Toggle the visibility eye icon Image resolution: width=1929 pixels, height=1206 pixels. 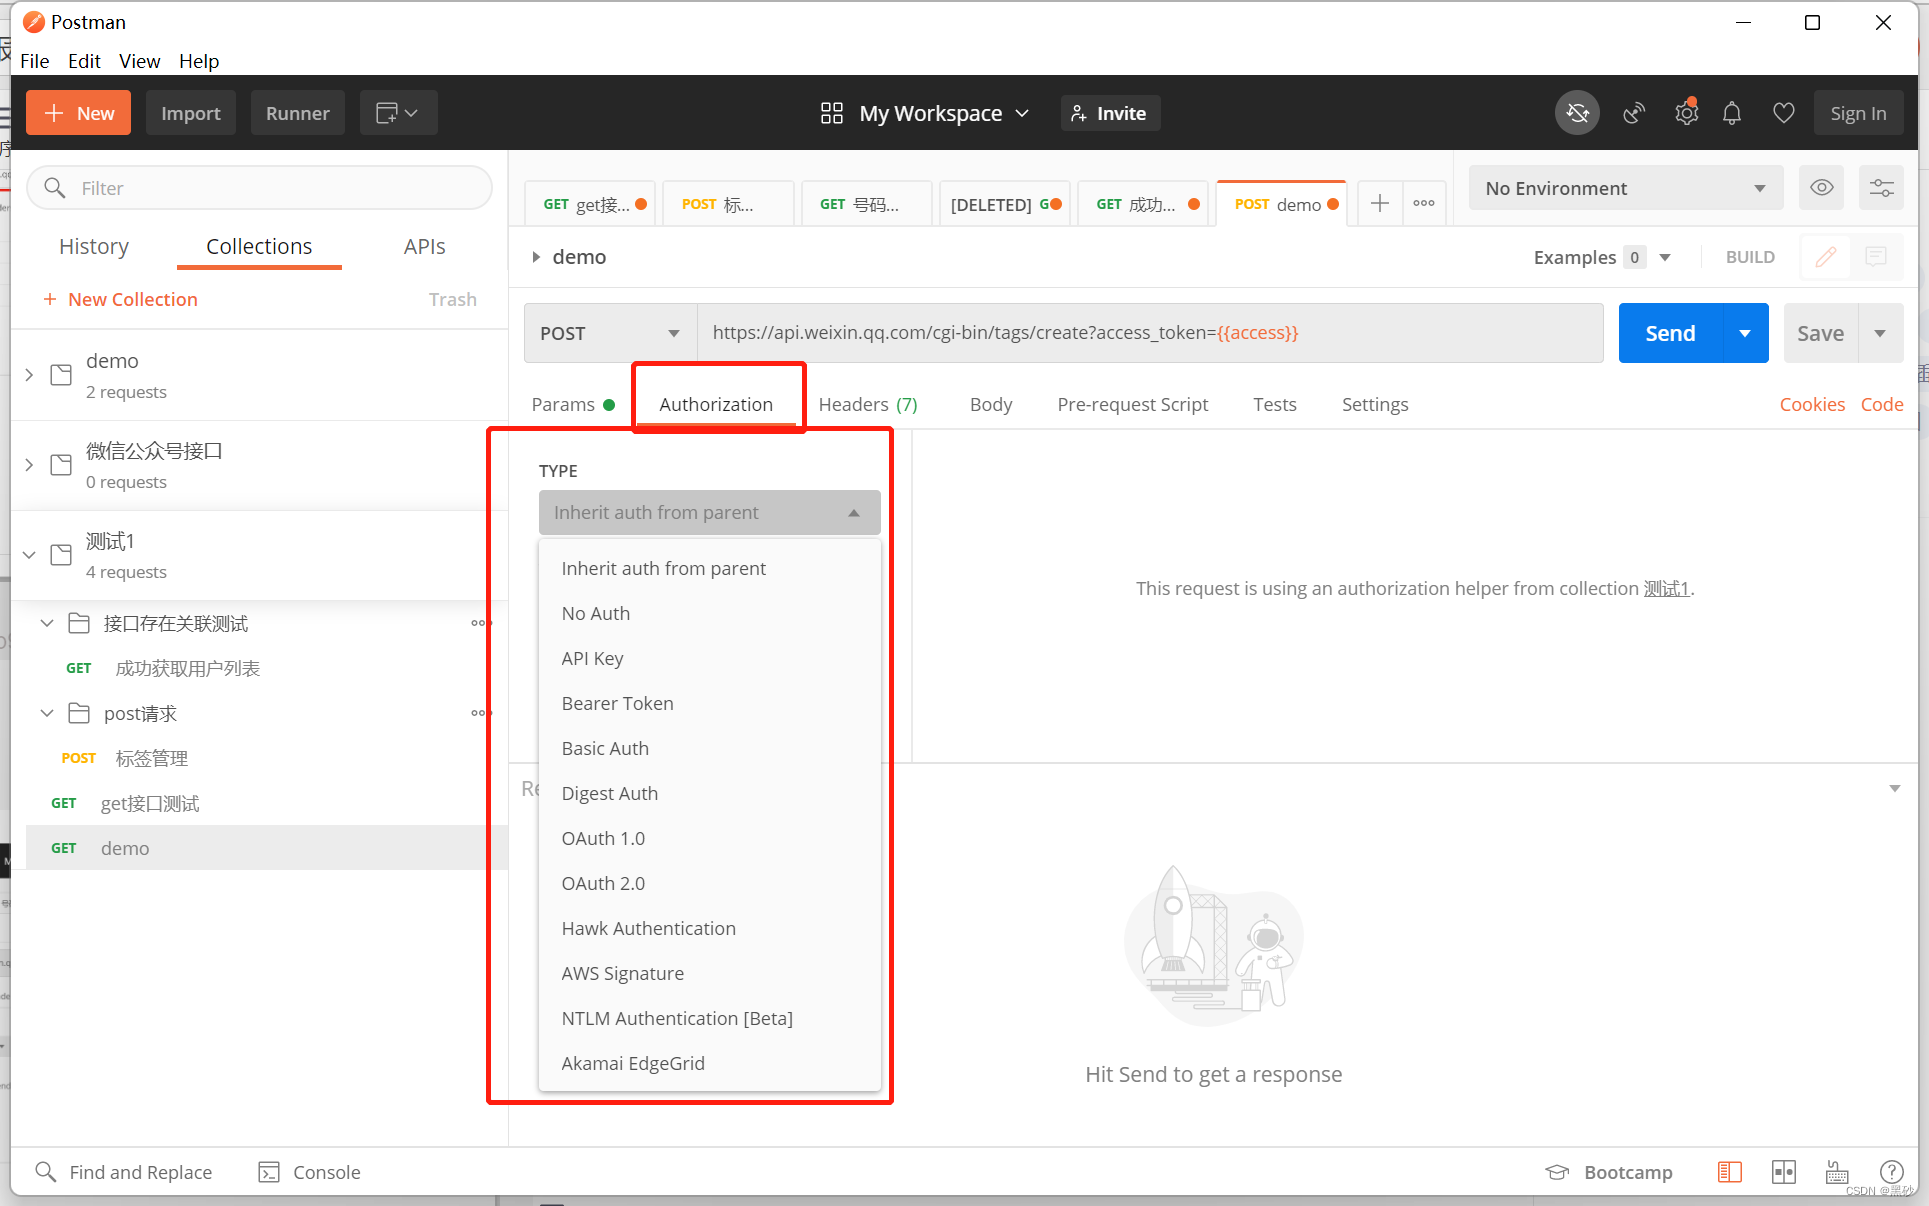[x=1822, y=188]
